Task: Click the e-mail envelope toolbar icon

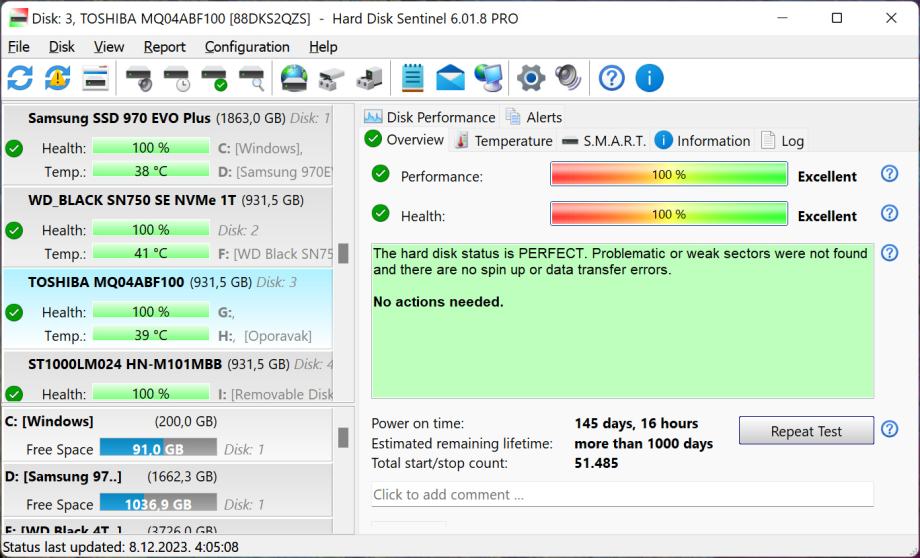Action: click(x=450, y=78)
